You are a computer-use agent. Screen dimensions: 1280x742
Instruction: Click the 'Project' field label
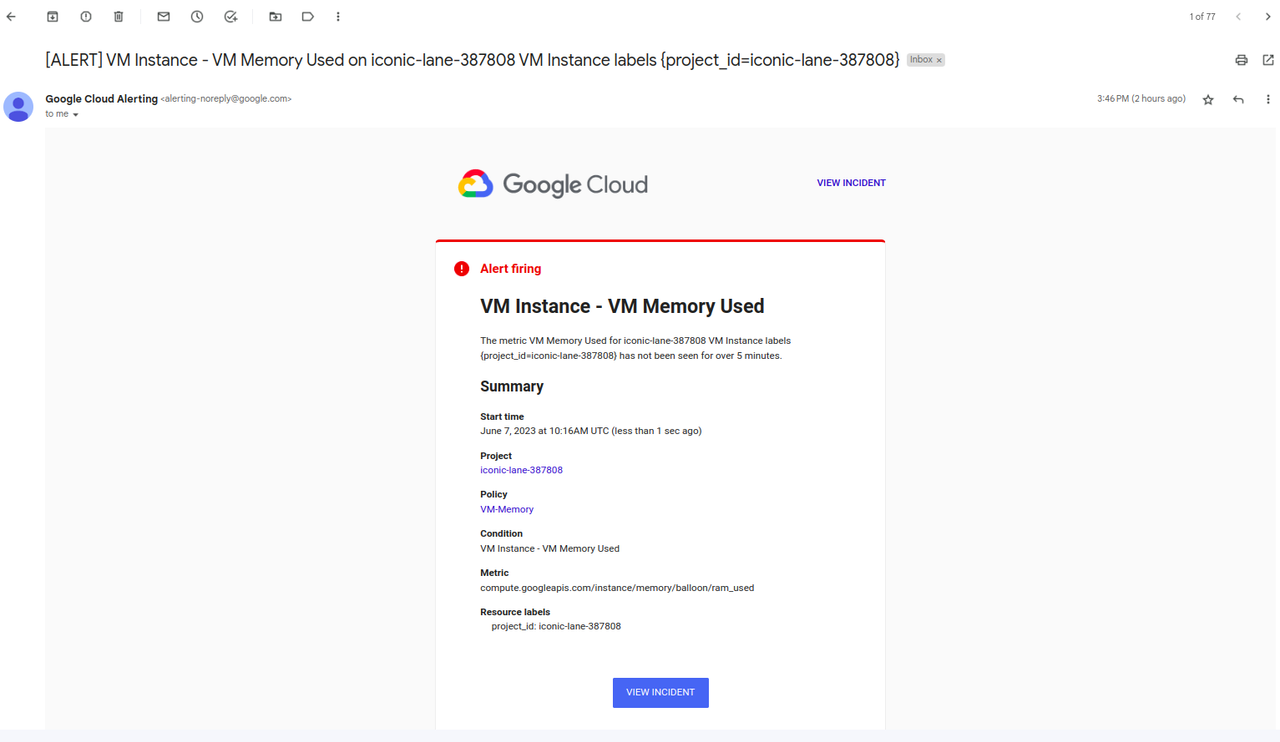(x=496, y=456)
